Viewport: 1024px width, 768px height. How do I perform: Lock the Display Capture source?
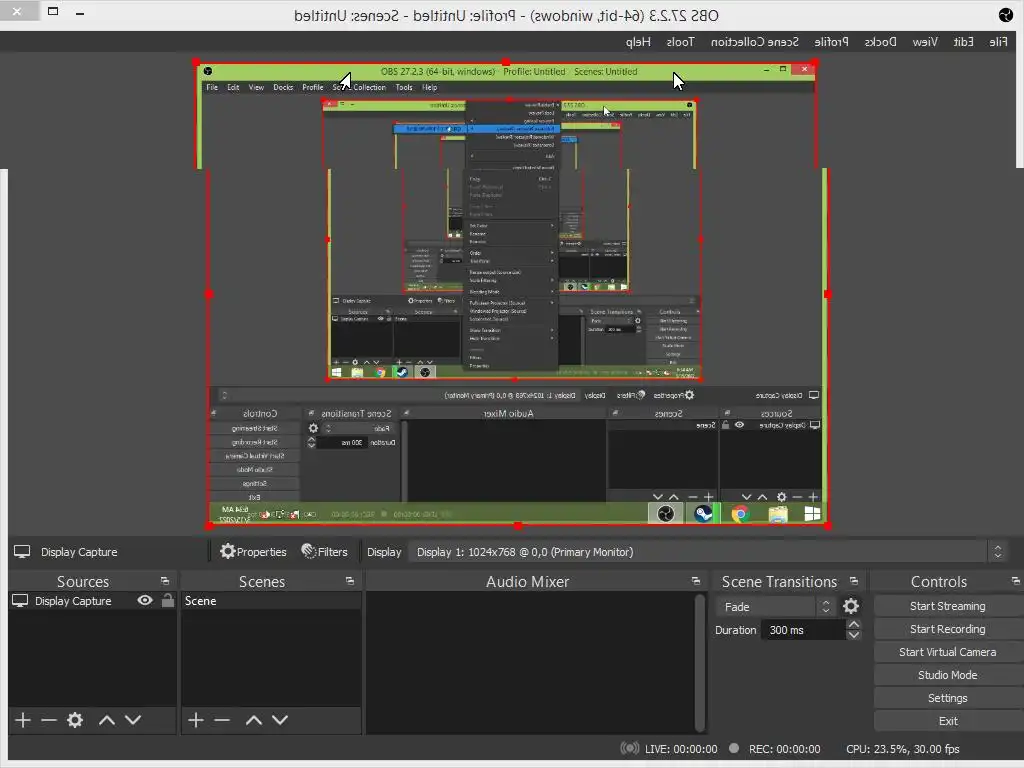click(168, 600)
